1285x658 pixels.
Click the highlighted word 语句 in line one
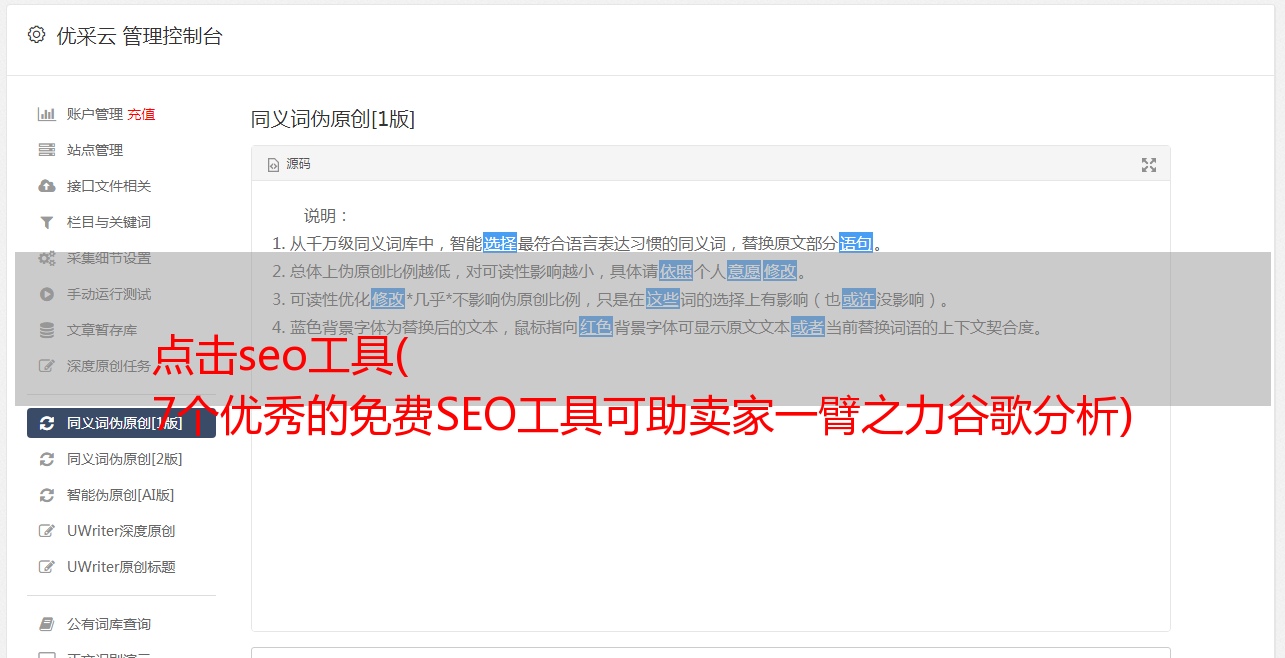(856, 243)
